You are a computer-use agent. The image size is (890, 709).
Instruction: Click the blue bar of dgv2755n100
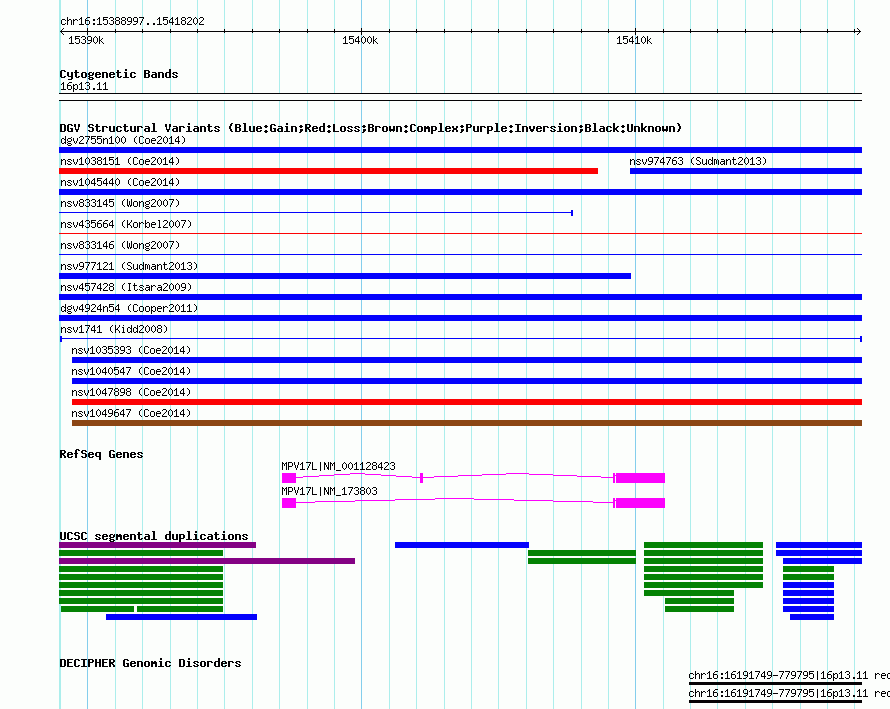coord(460,150)
